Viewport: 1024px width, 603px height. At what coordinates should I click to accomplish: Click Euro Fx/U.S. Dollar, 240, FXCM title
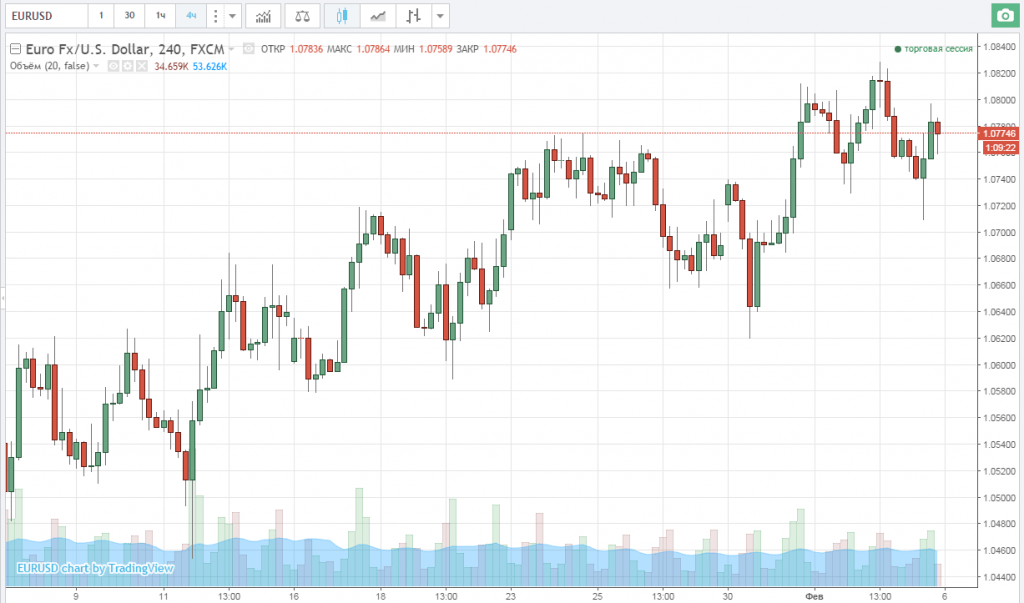pos(125,49)
